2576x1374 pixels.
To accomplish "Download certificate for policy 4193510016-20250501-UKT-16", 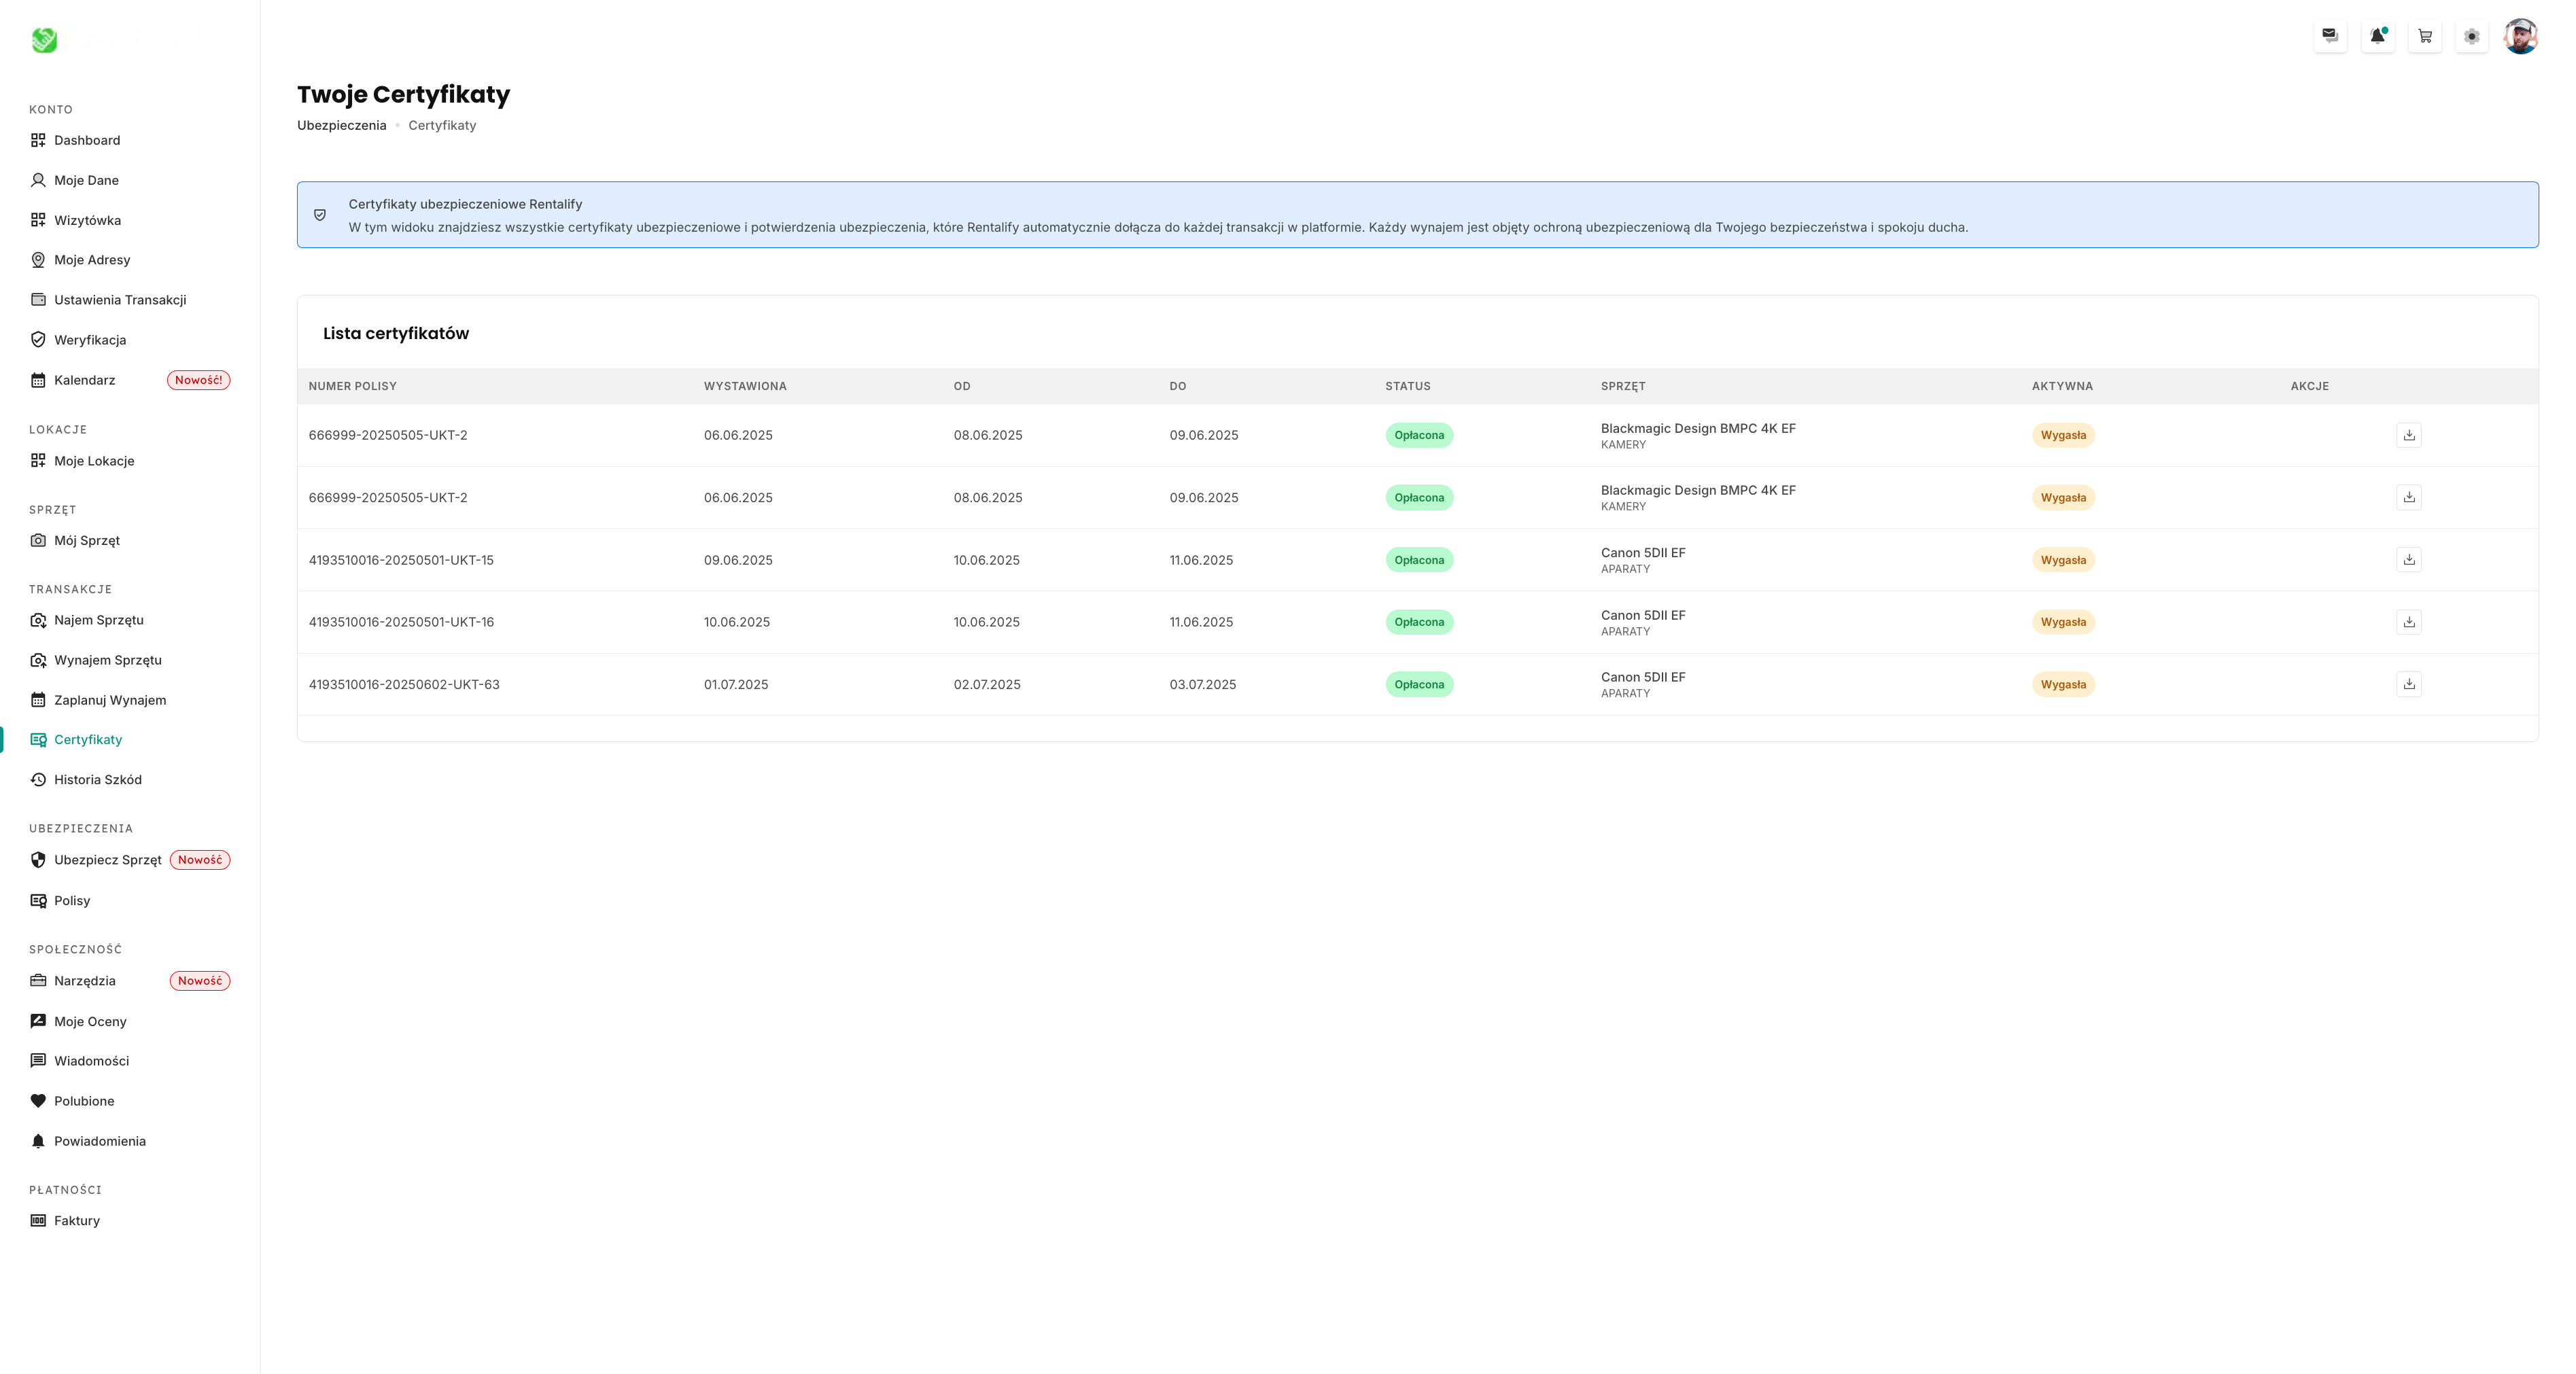I will 2408,622.
